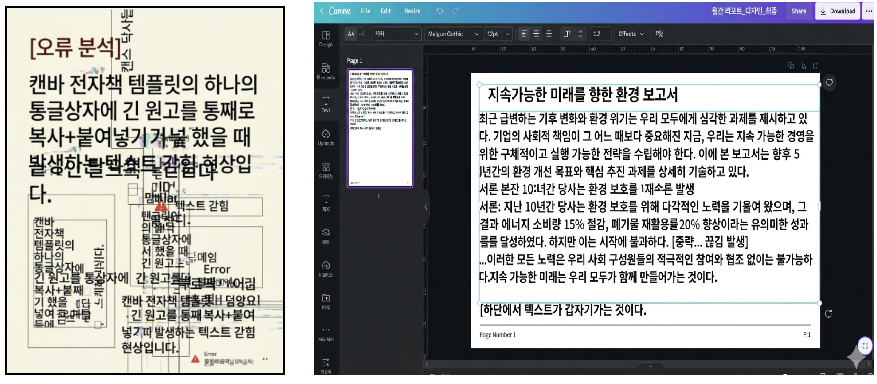
Task: Click the rotate handle below the text box
Action: pos(829,314)
